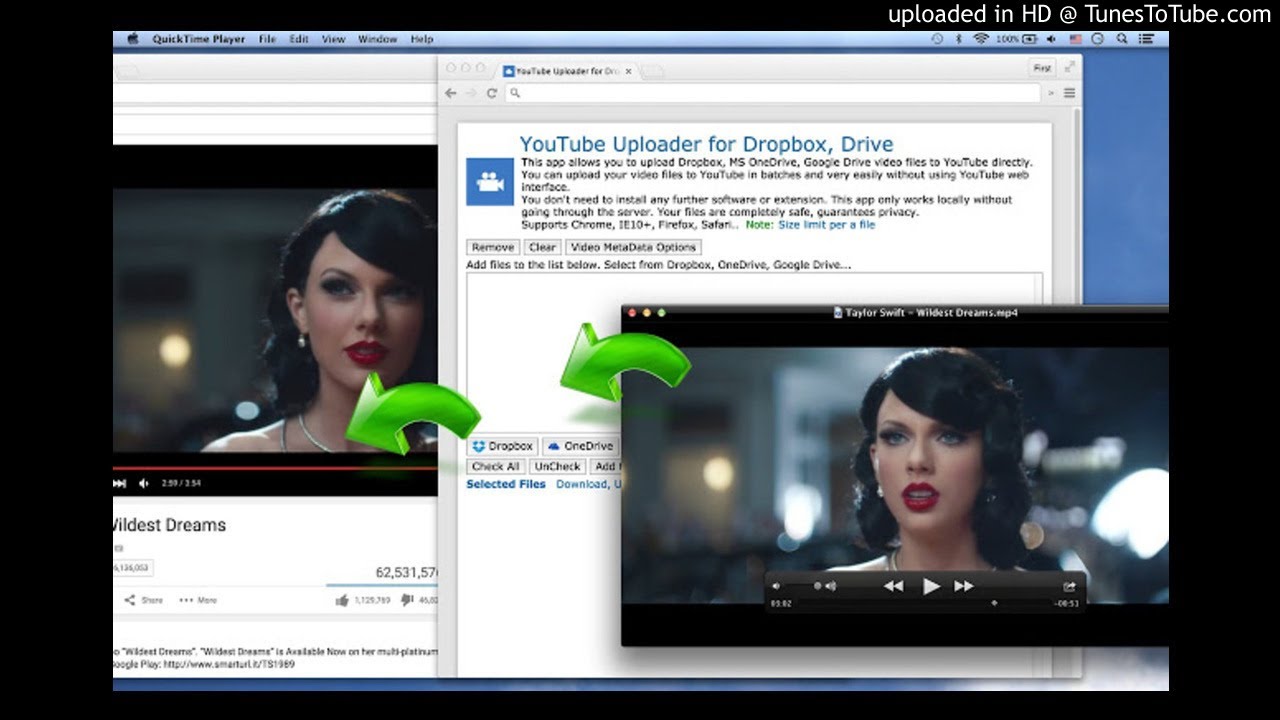Open the Edit menu
The width and height of the screenshot is (1280, 720).
pos(299,39)
